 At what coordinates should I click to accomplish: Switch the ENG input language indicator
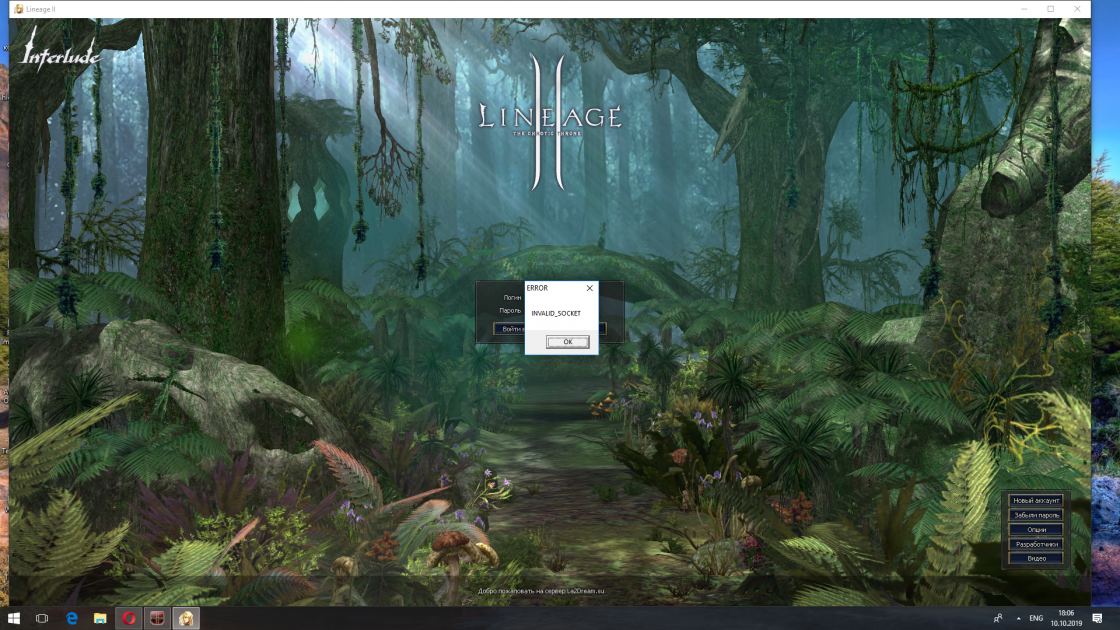(x=1036, y=618)
